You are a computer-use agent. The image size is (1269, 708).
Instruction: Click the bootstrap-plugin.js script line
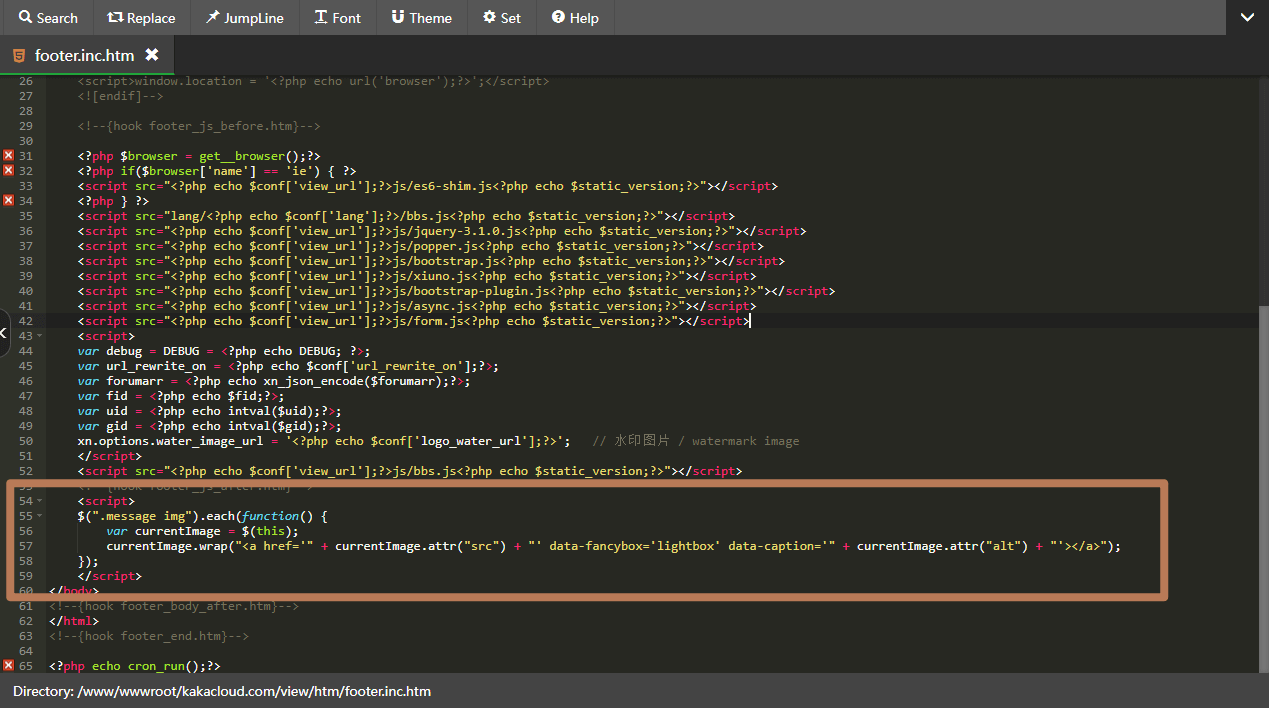pos(456,291)
